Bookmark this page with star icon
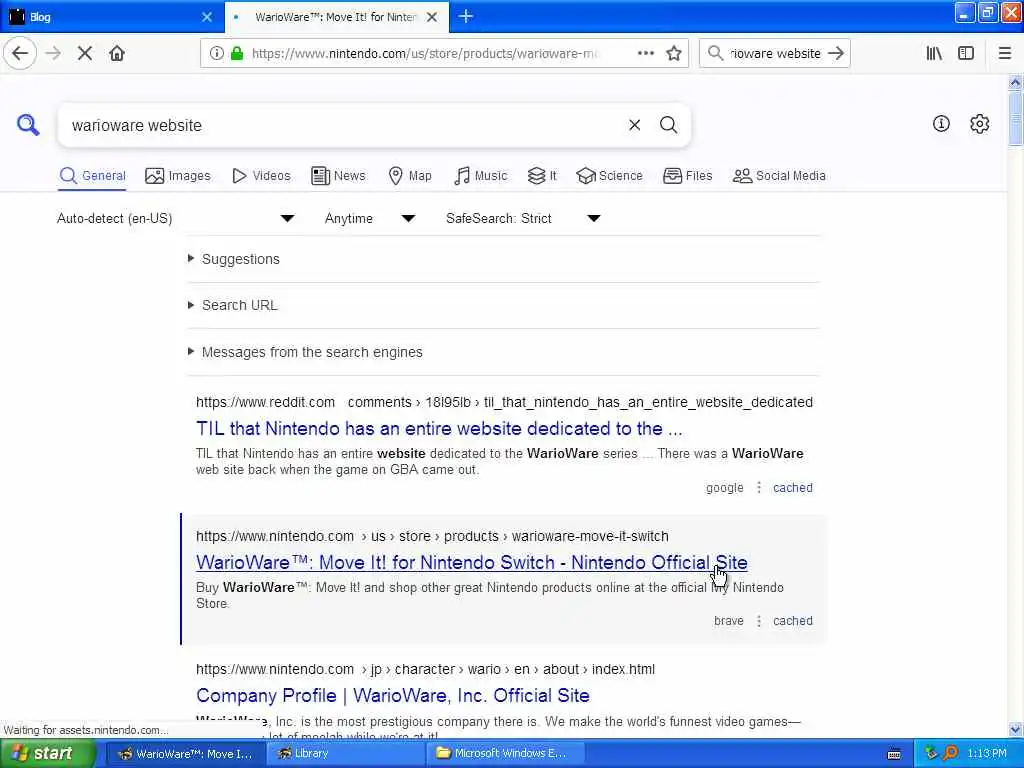This screenshot has width=1024, height=768. [x=674, y=54]
